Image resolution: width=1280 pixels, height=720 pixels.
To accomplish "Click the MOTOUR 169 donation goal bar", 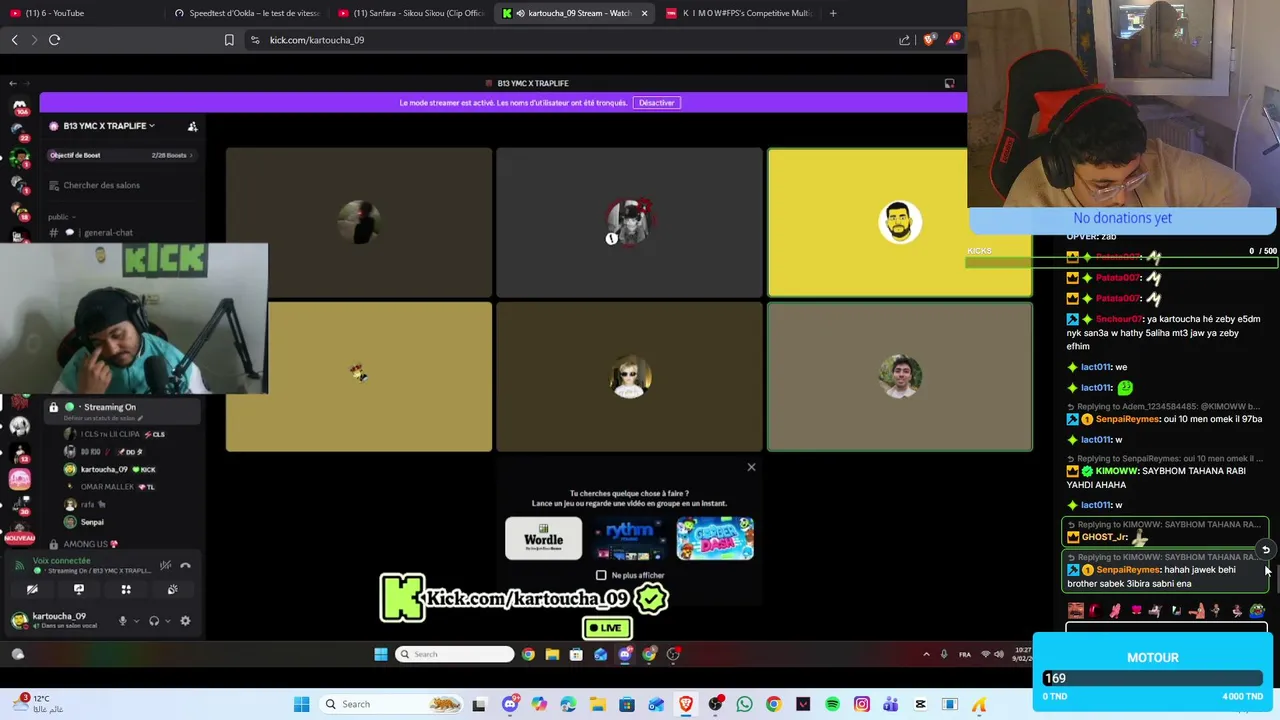I will (1153, 678).
